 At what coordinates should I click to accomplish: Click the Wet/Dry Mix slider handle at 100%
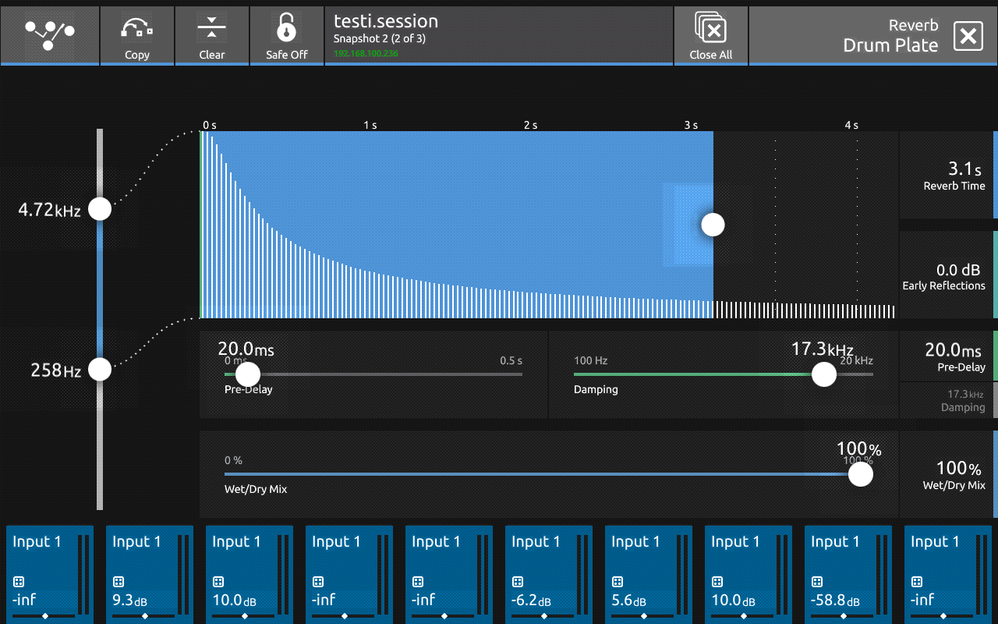[860, 474]
